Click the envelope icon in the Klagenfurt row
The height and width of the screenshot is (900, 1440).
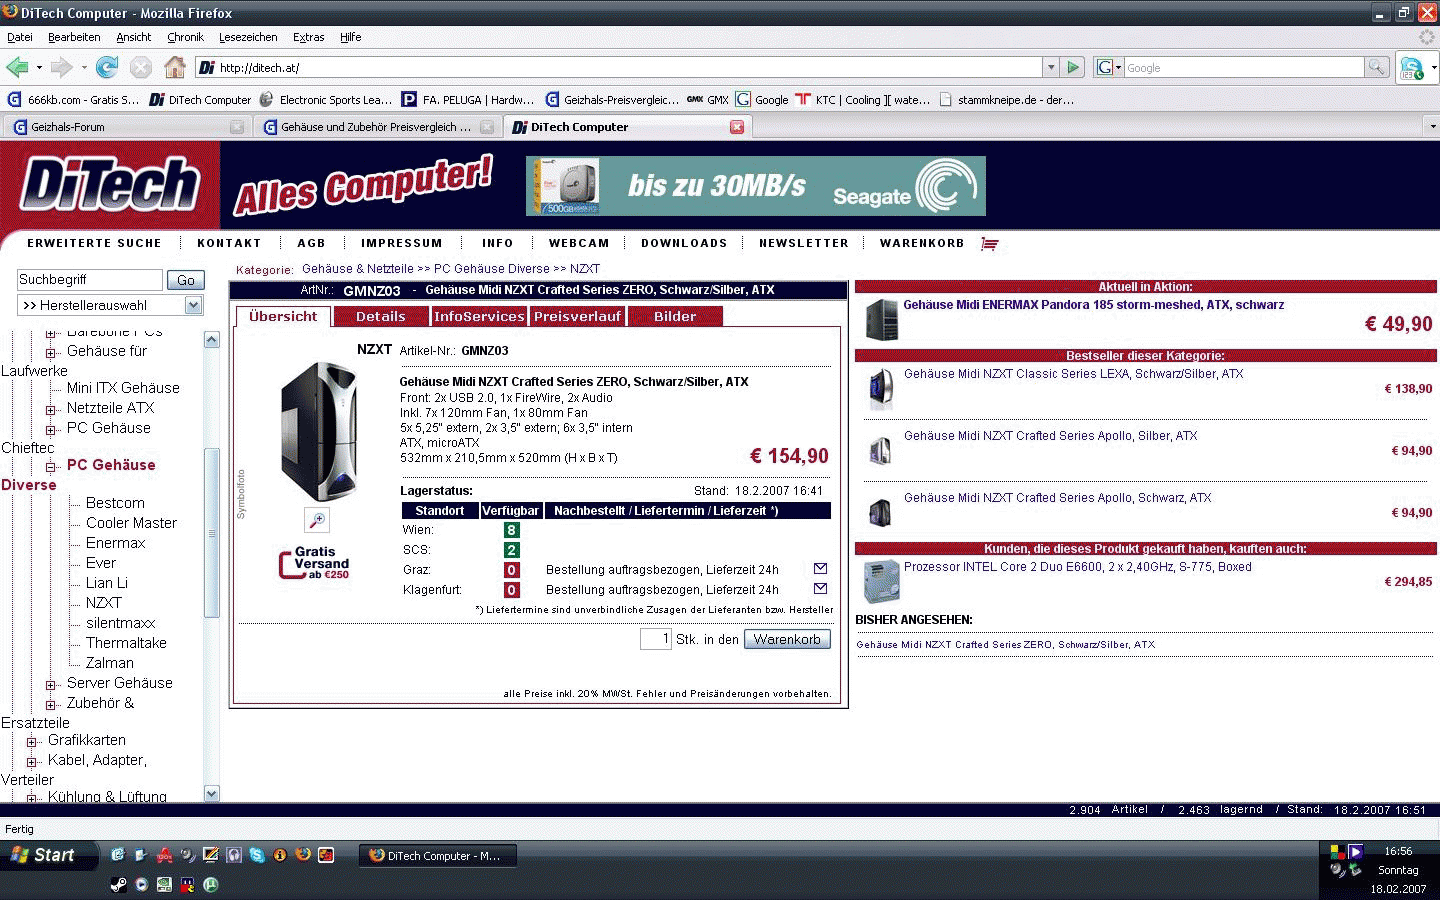coord(820,588)
